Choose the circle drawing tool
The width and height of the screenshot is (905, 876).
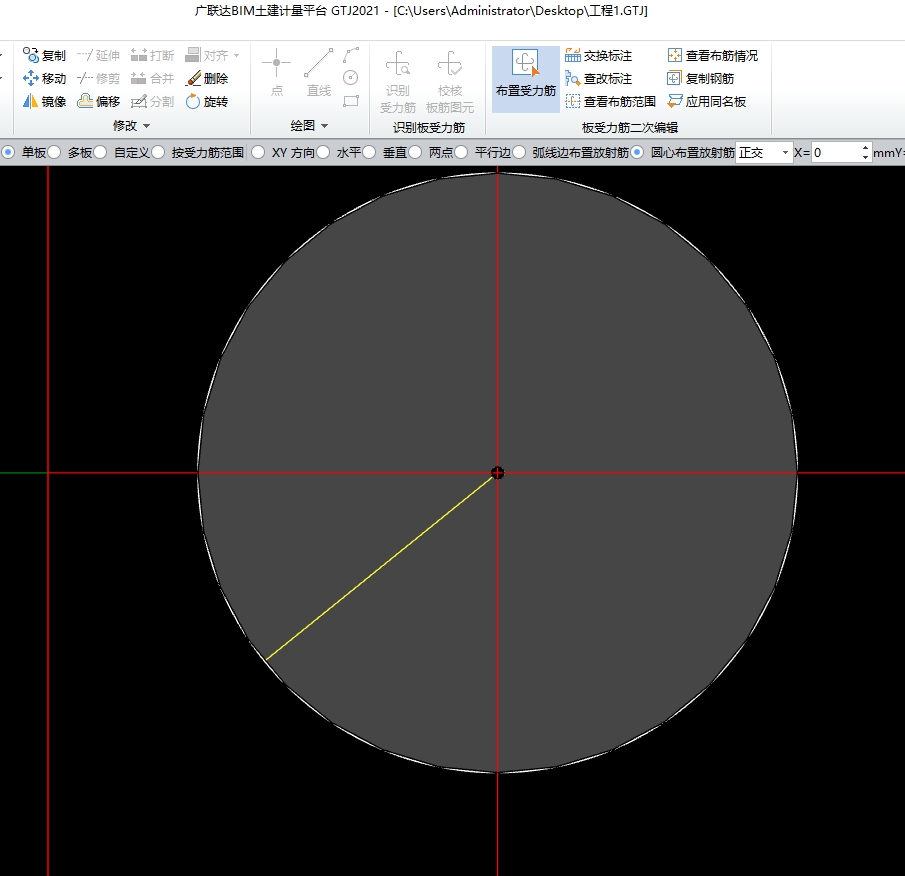coord(350,77)
